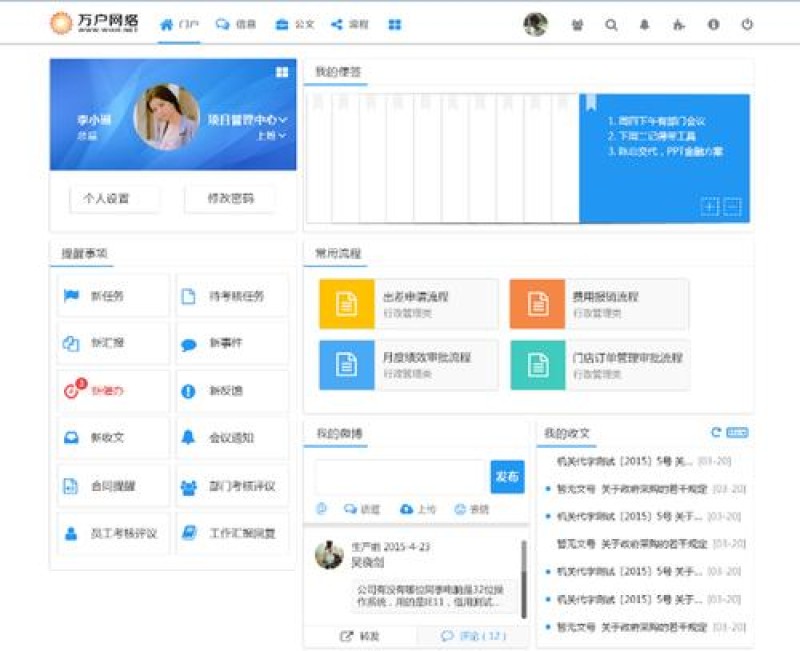This screenshot has width=800, height=651.
Task: Open the 评论 (12) comments
Action: point(473,636)
